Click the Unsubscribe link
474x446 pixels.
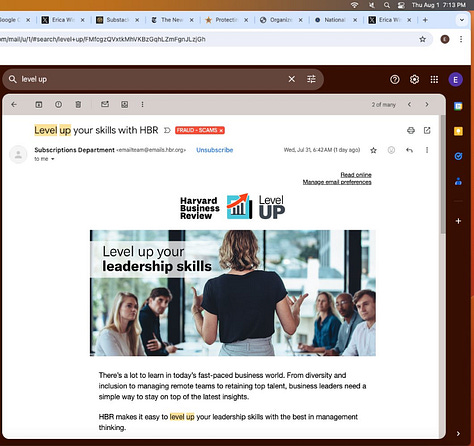pyautogui.click(x=214, y=150)
